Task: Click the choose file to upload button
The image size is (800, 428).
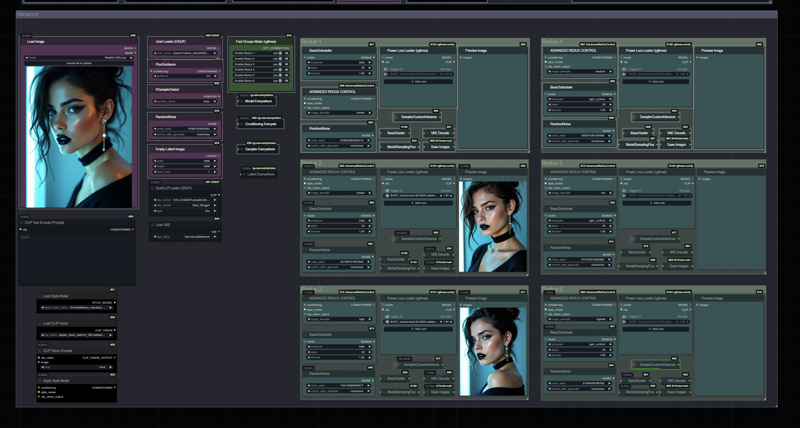Action: (79, 63)
